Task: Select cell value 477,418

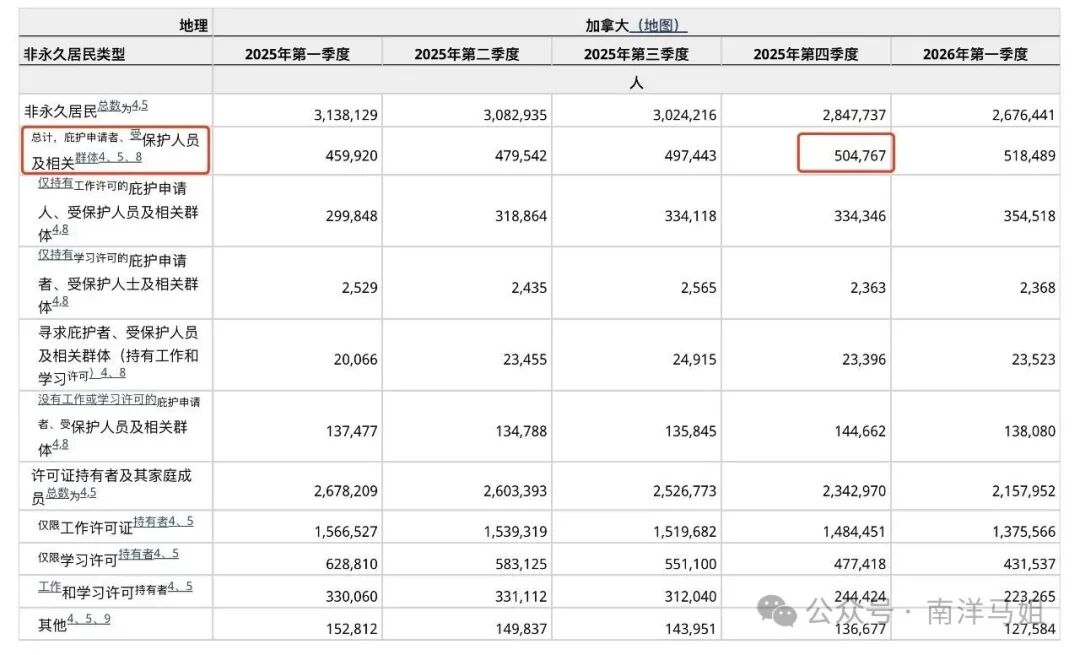Action: [860, 564]
